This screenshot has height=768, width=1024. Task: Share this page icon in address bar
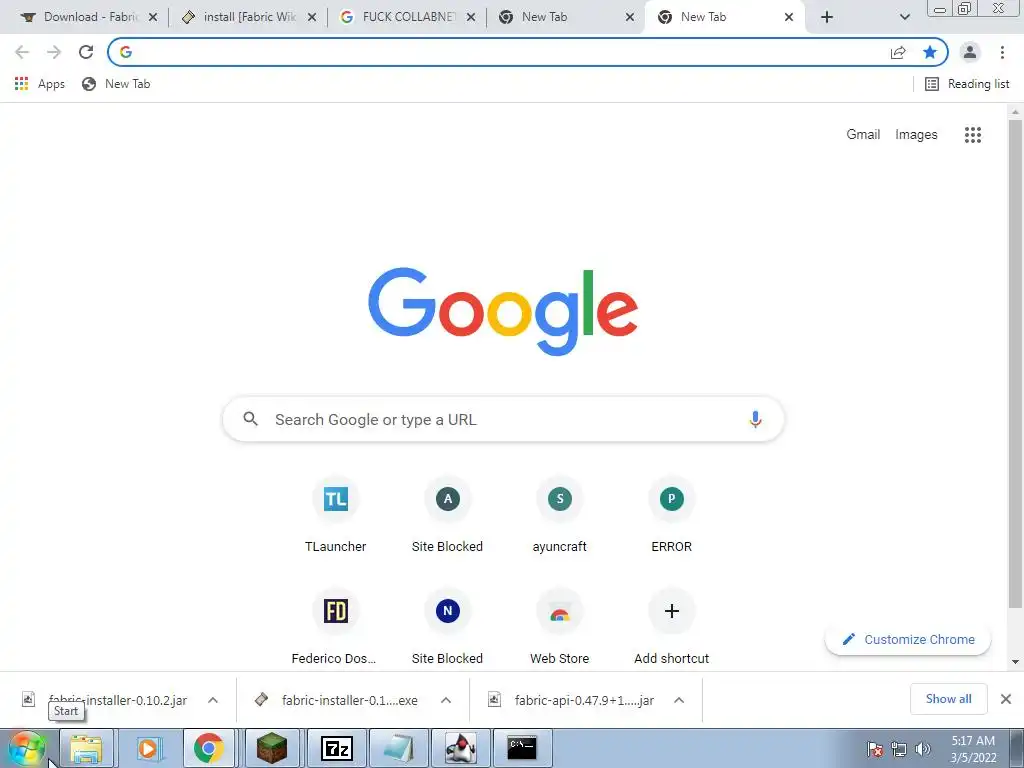coord(898,52)
